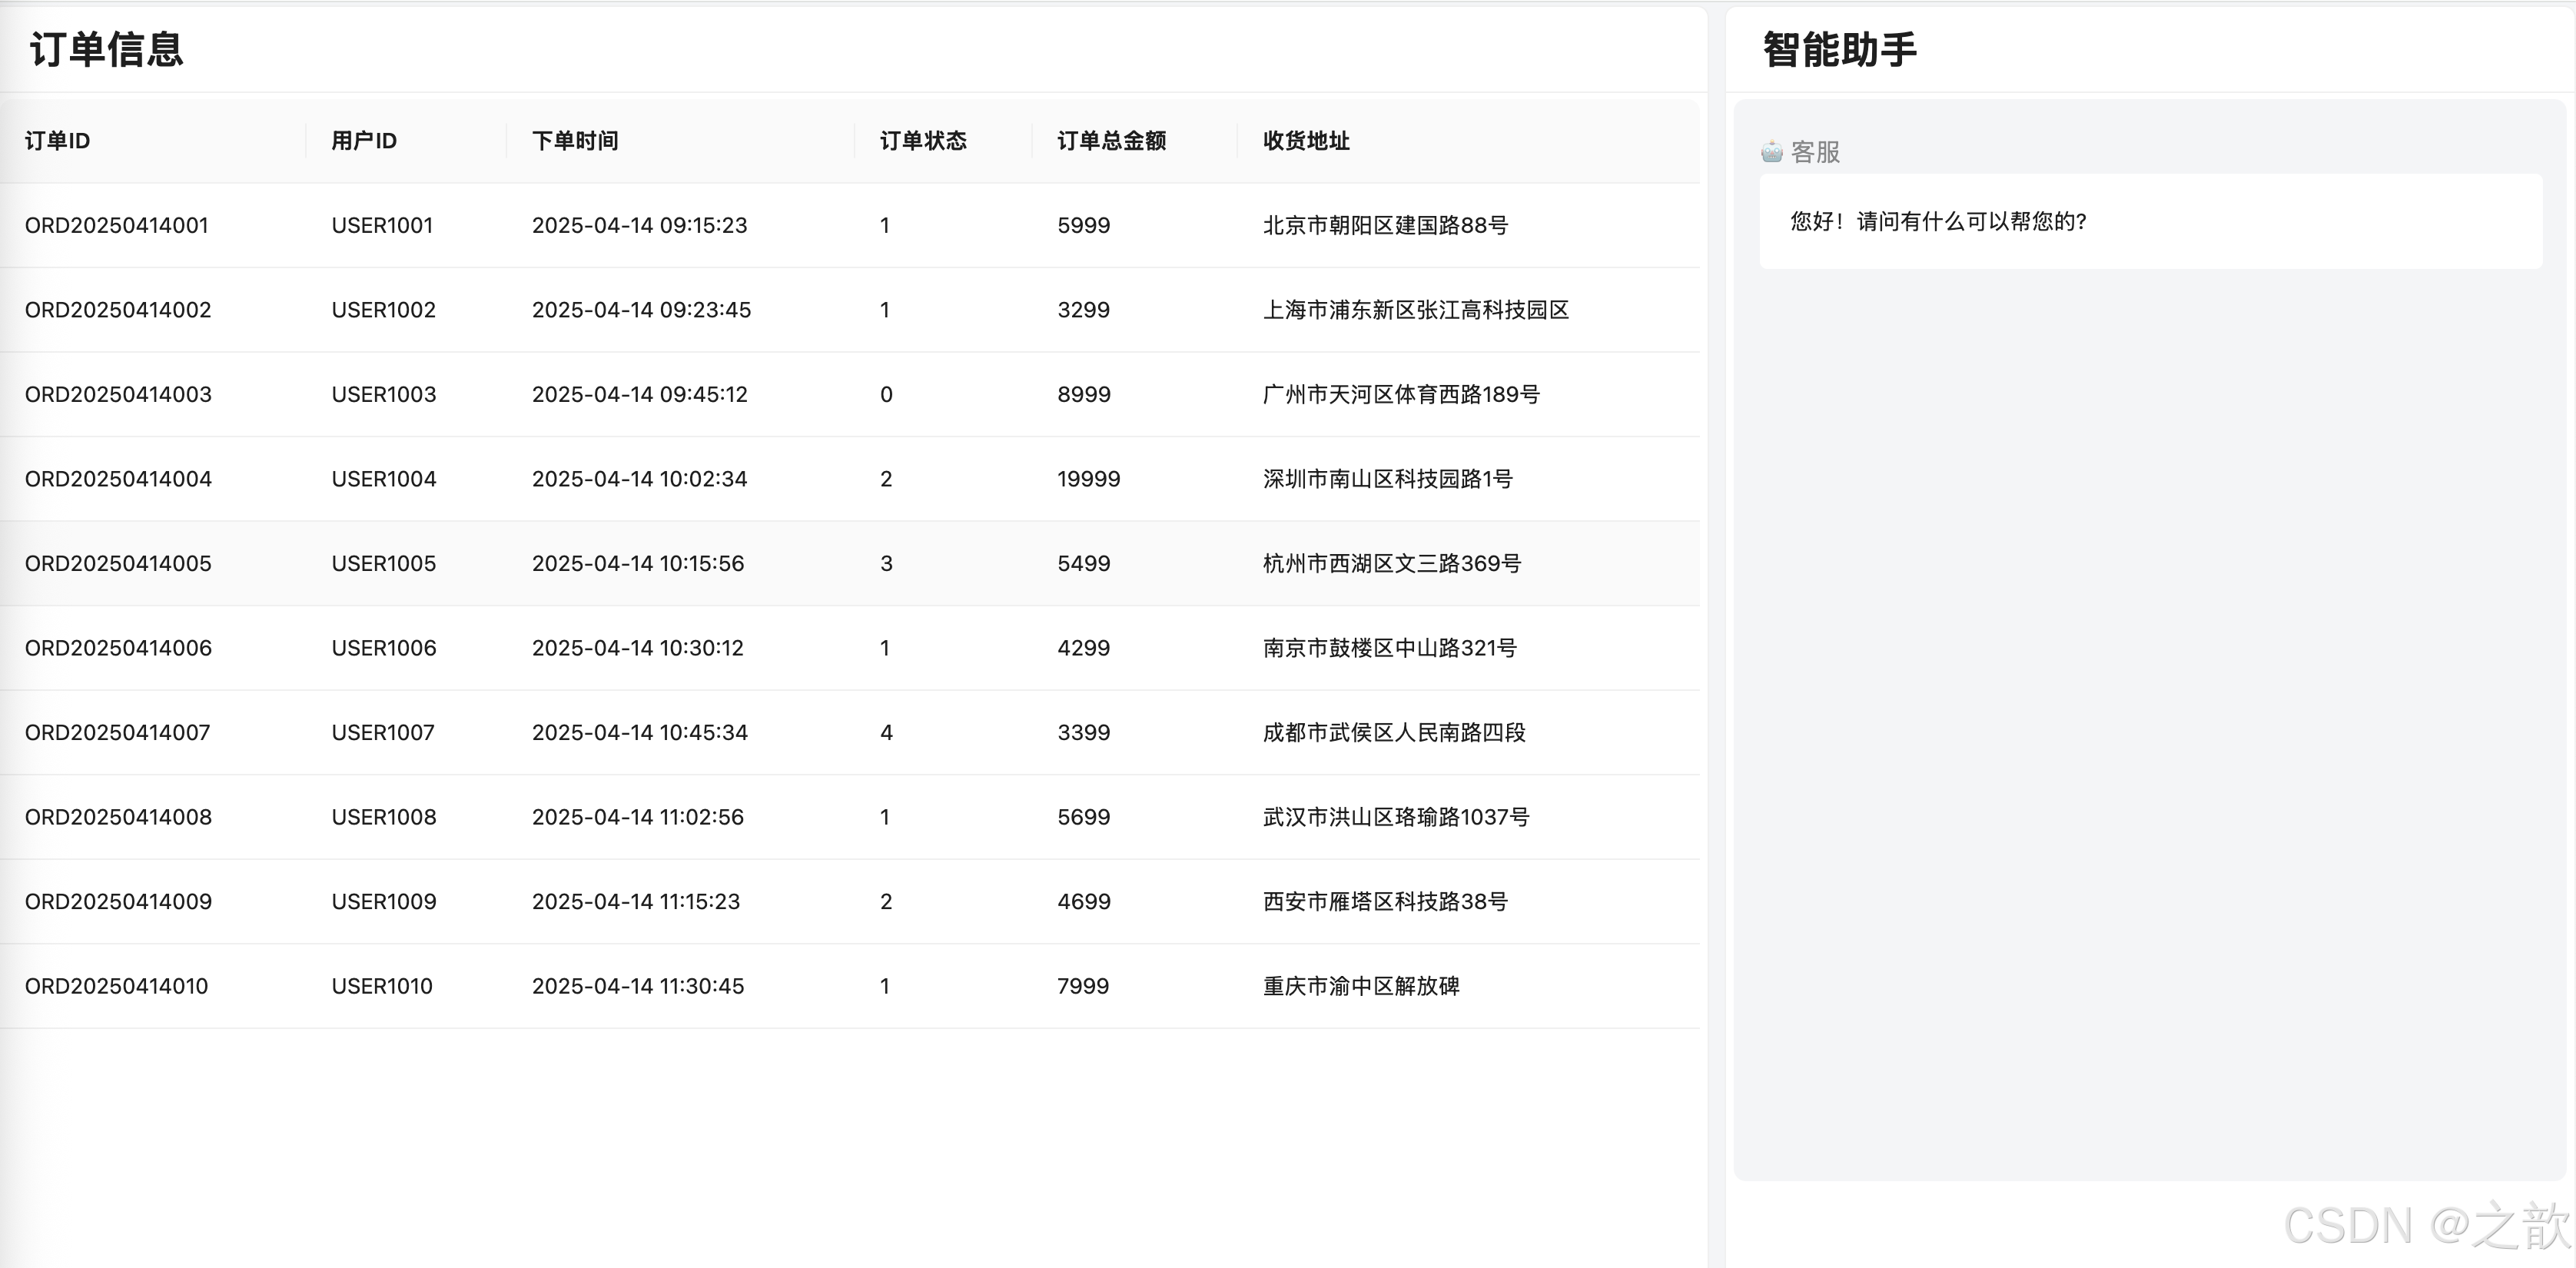Click the 客服 label in chat

tap(1815, 152)
